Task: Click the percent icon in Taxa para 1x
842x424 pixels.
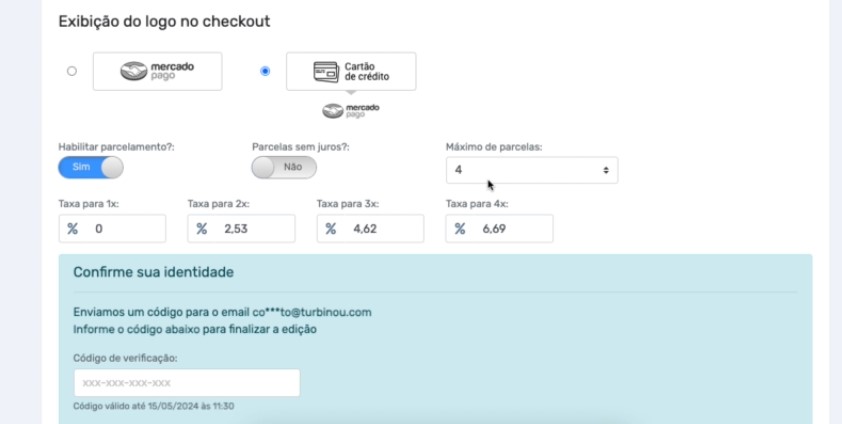Action: pyautogui.click(x=72, y=229)
